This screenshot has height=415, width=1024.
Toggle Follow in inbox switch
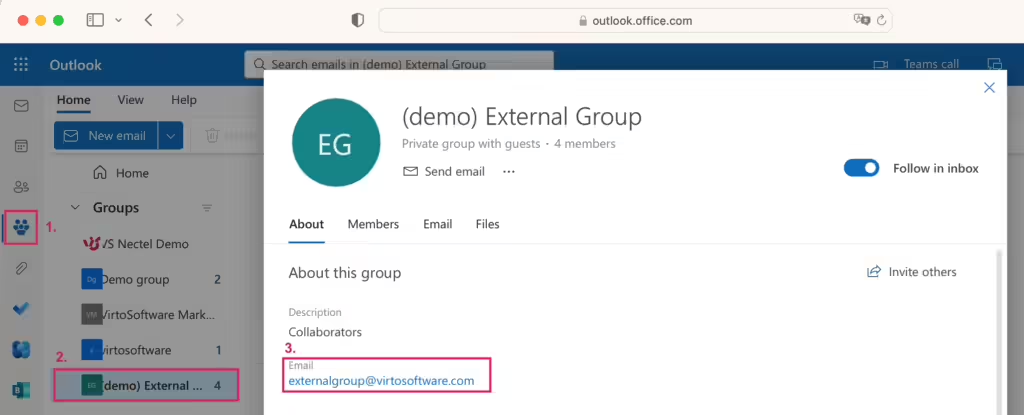tap(861, 168)
